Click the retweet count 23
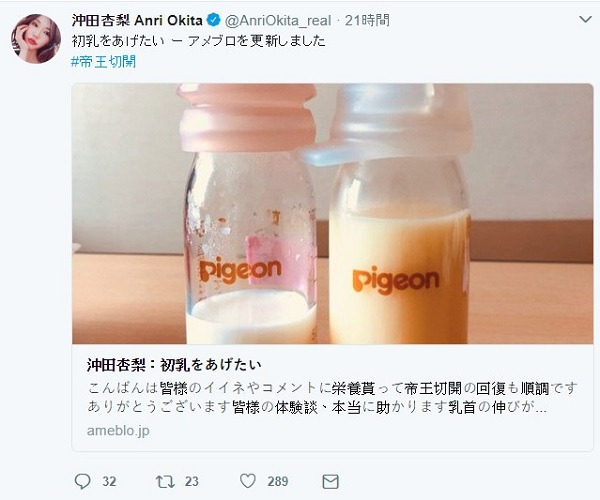 [x=192, y=481]
